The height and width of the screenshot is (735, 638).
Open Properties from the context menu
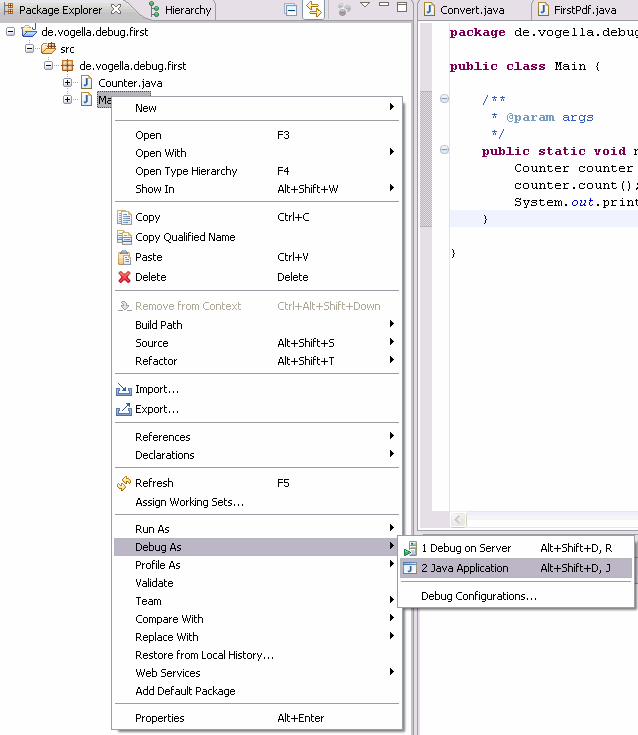(x=257, y=718)
